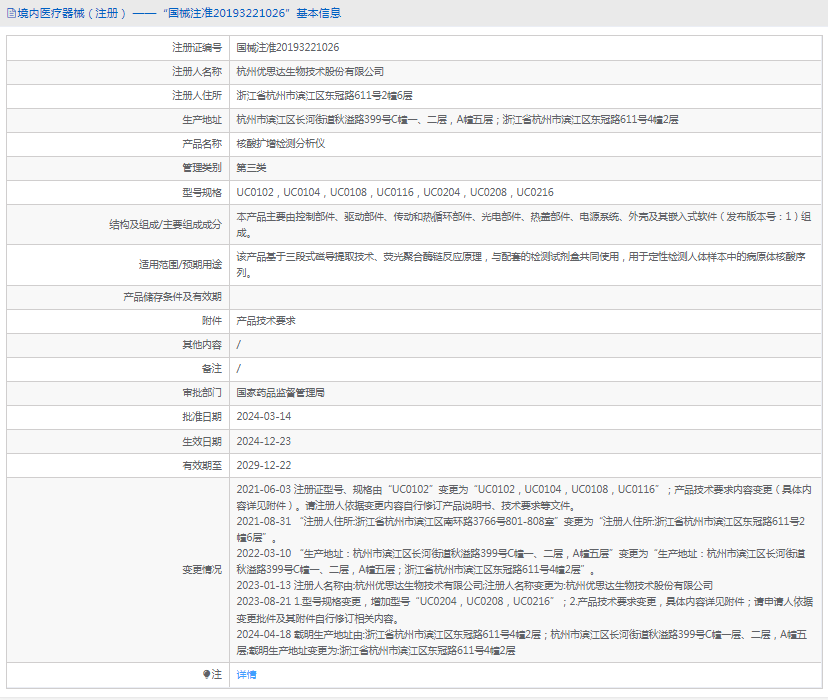
Task: Click the bulb icon next to 注
Action: point(206,674)
